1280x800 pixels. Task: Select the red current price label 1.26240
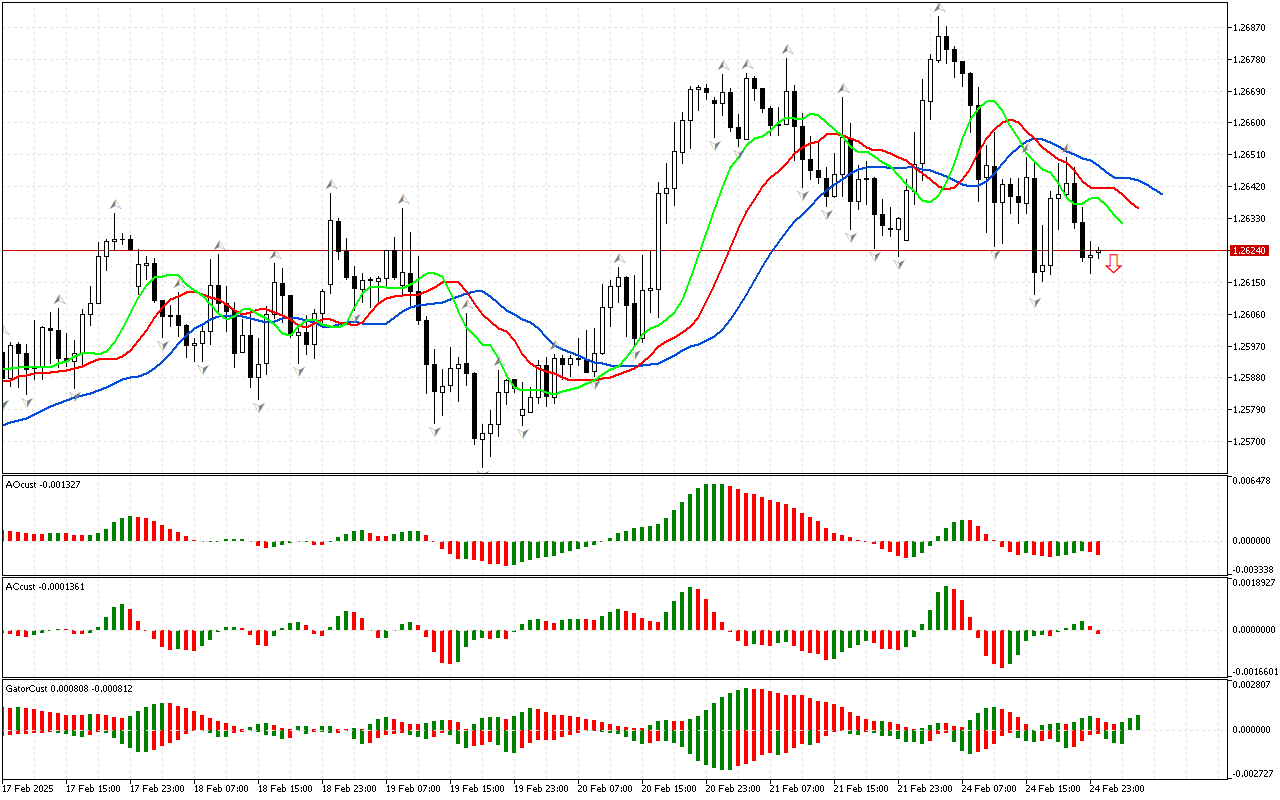pos(1251,251)
